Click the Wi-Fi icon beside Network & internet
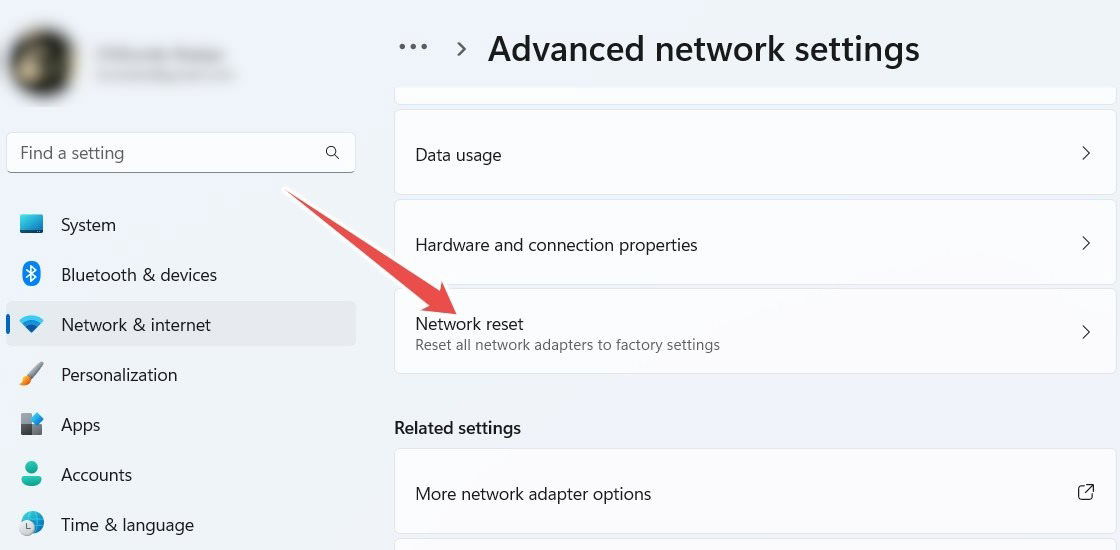Viewport: 1120px width, 550px height. pos(31,324)
